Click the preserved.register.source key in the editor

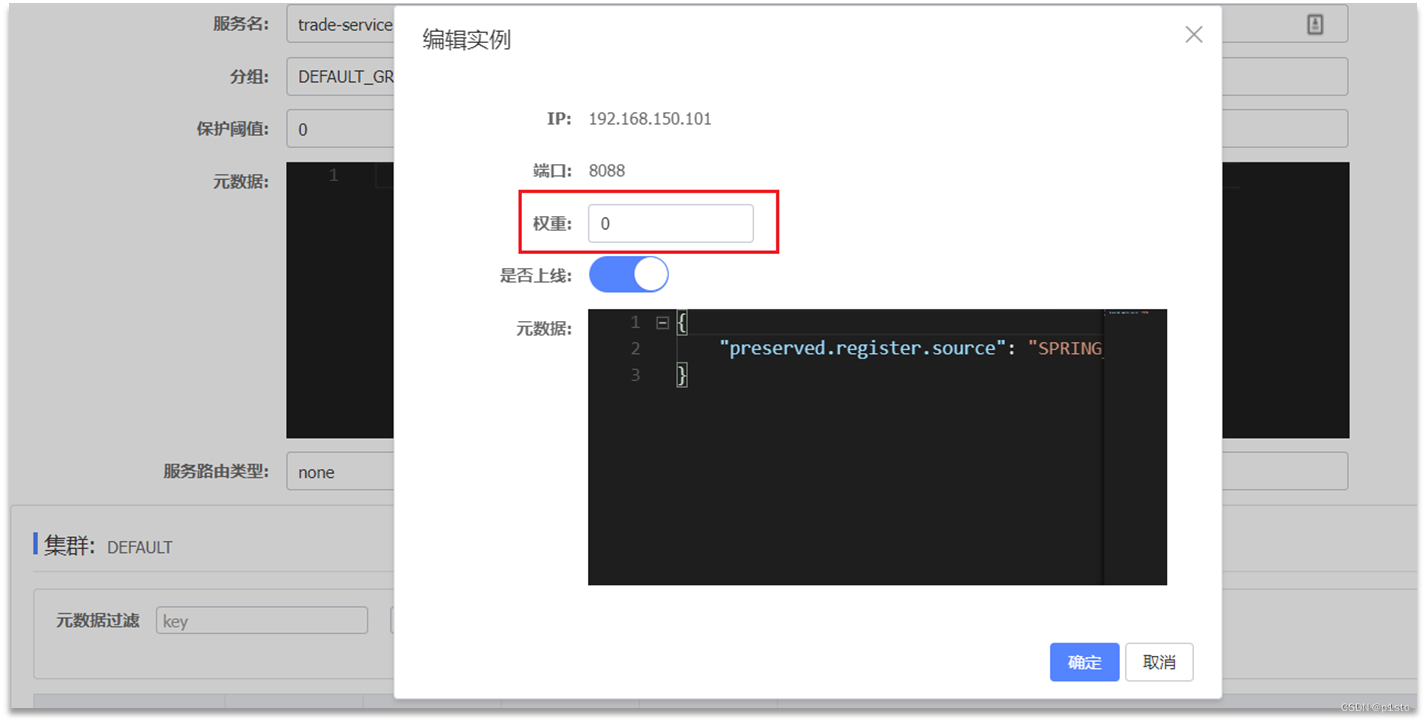click(x=863, y=348)
